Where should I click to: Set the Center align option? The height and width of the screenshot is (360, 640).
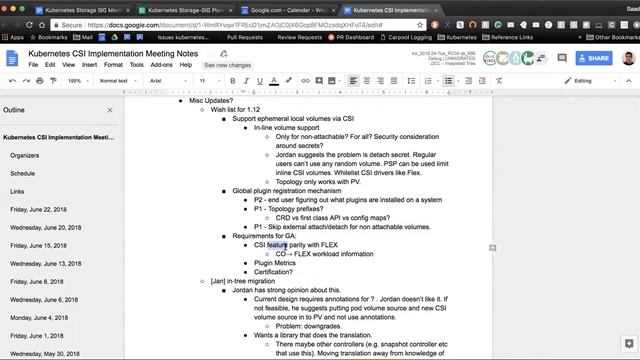click(x=367, y=81)
